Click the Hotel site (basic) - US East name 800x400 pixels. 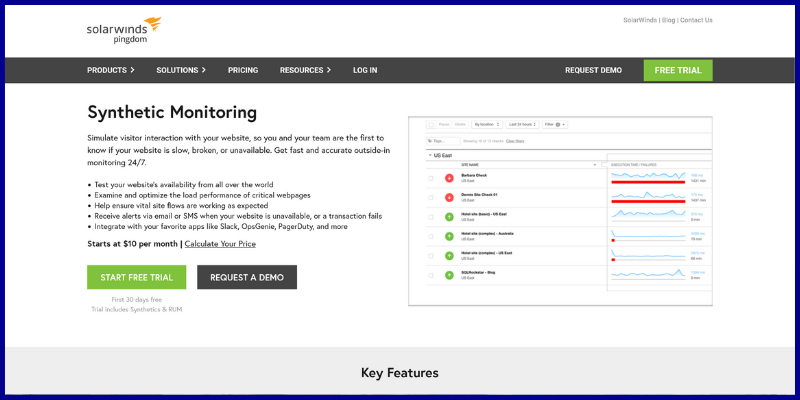(484, 214)
